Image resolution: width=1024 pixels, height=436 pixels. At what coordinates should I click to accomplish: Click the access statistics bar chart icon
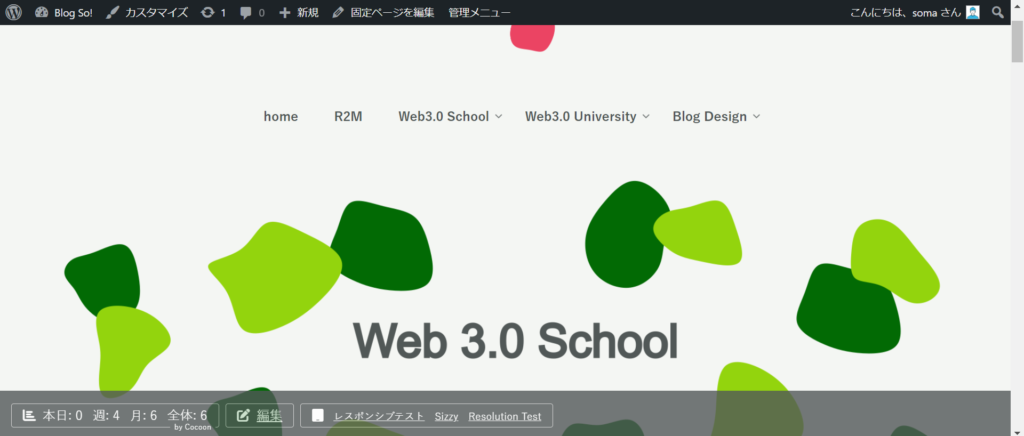tap(29, 415)
